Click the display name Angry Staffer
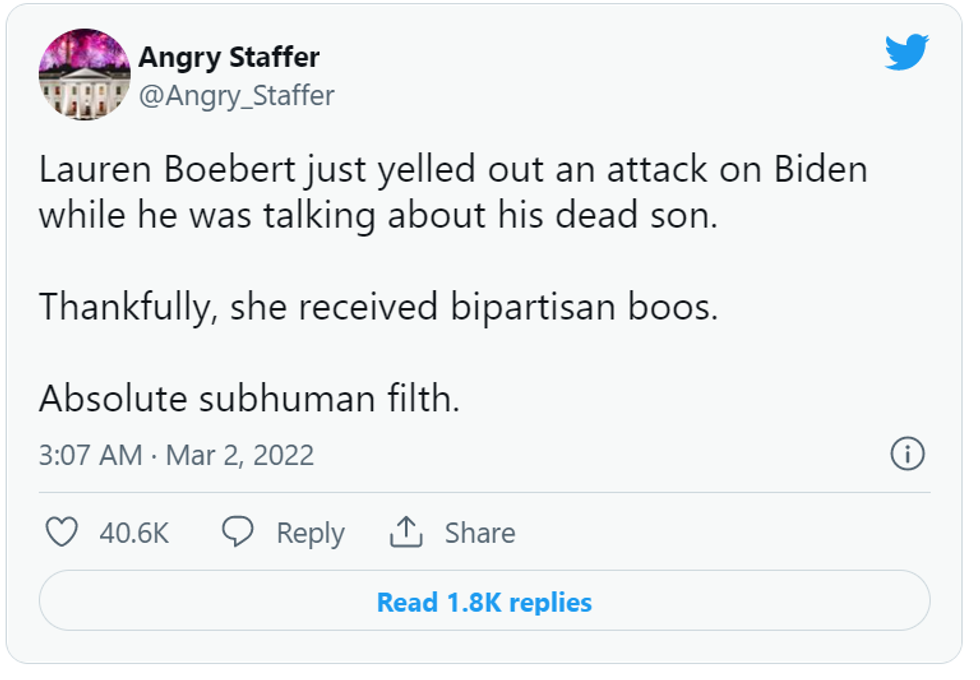 point(229,57)
